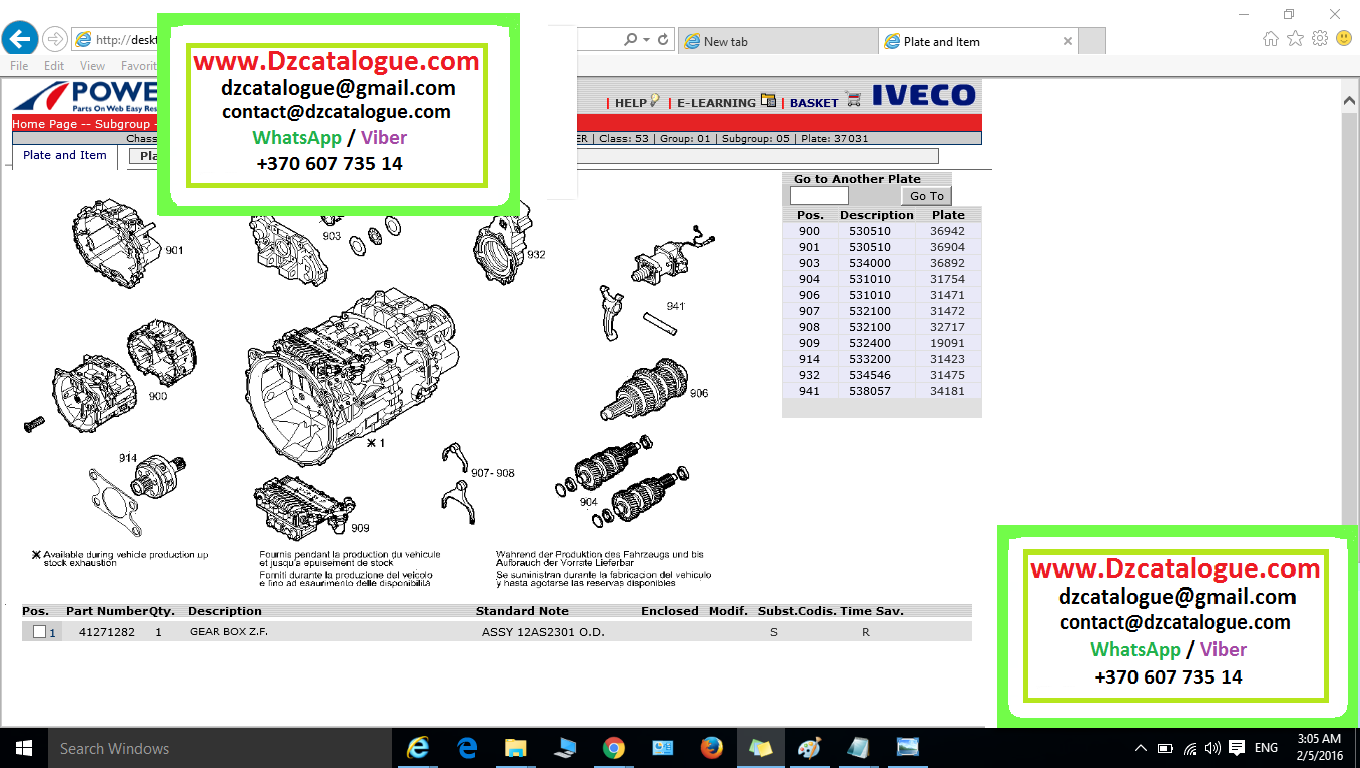Open Paint from the taskbar

click(809, 748)
